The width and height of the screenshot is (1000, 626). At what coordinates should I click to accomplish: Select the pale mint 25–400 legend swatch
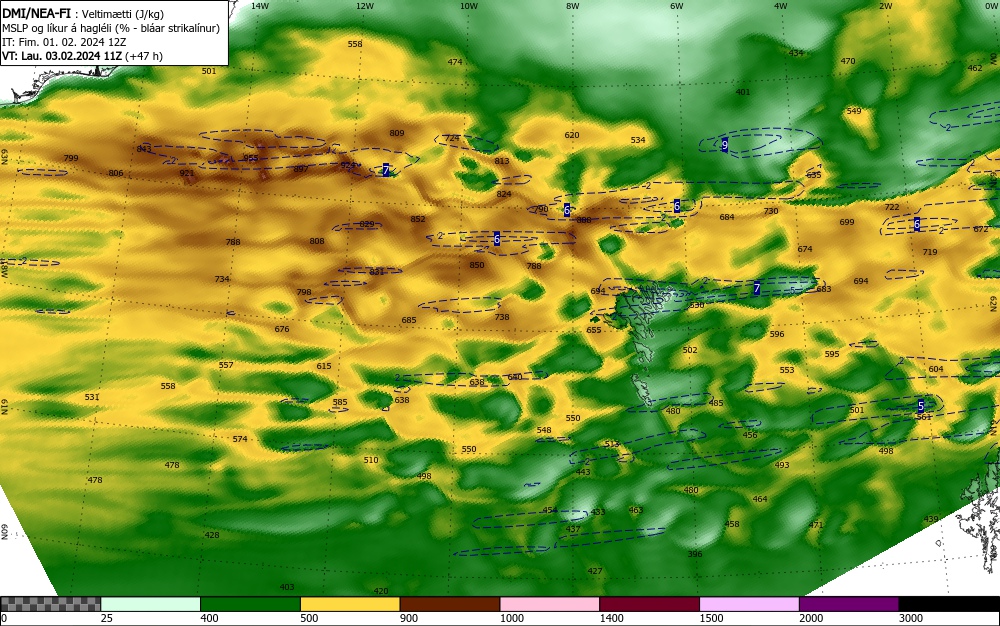click(151, 604)
